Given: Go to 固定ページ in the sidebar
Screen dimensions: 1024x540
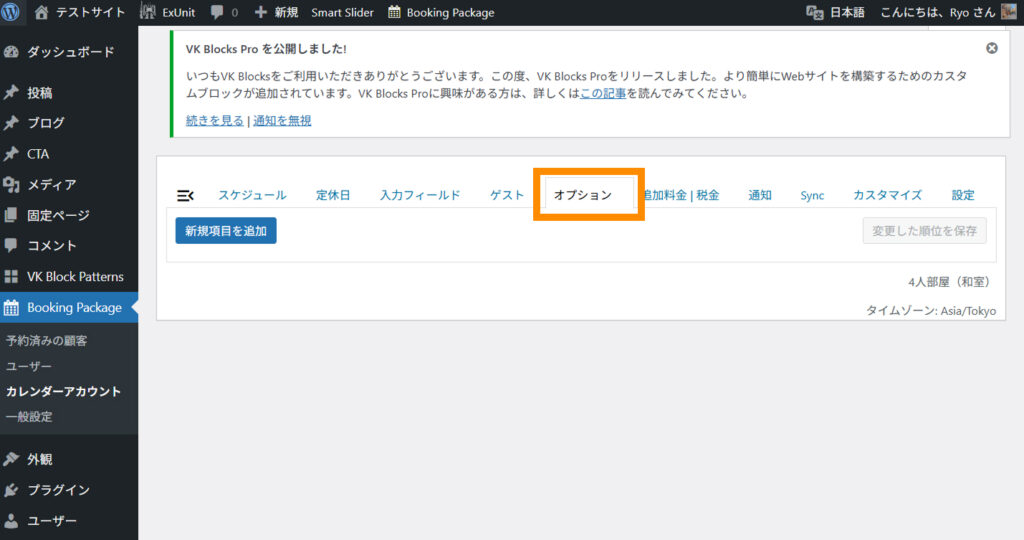Looking at the screenshot, I should pyautogui.click(x=57, y=215).
